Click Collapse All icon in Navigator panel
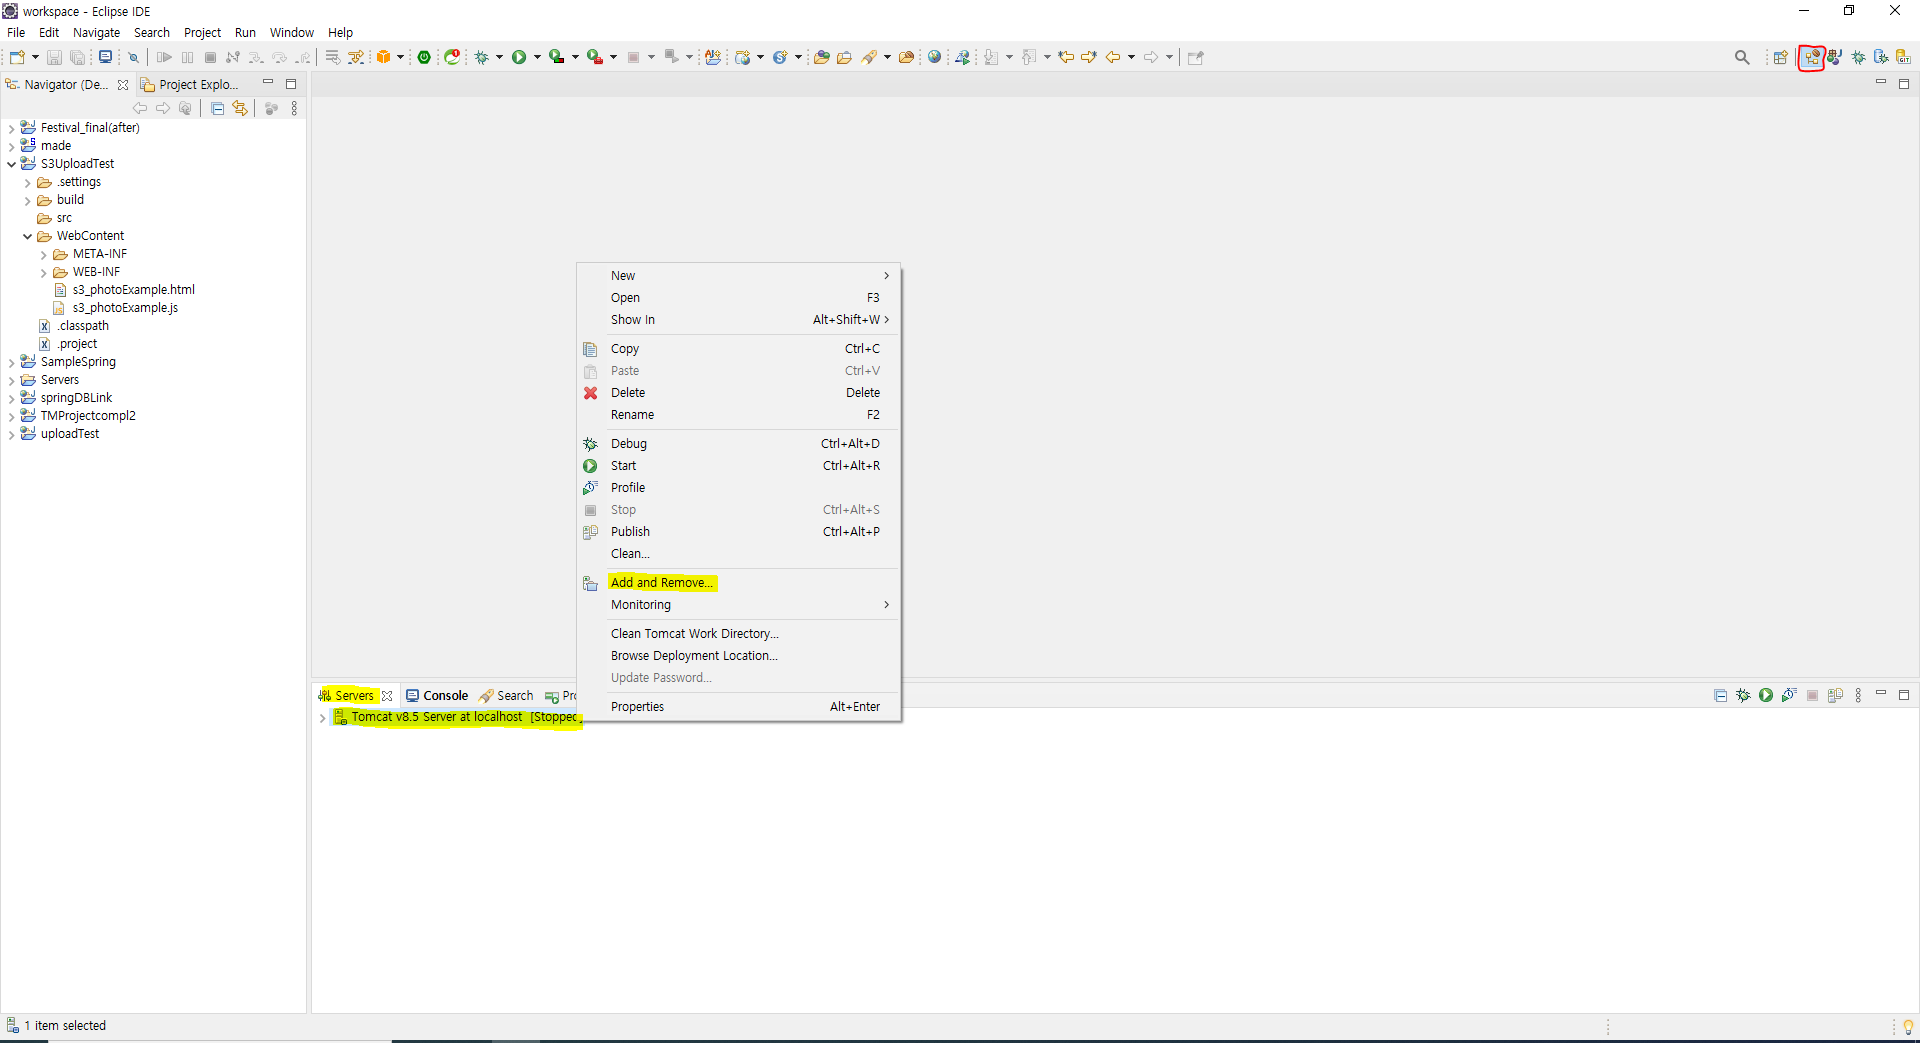Screen dimensions: 1920x1043 pyautogui.click(x=218, y=108)
